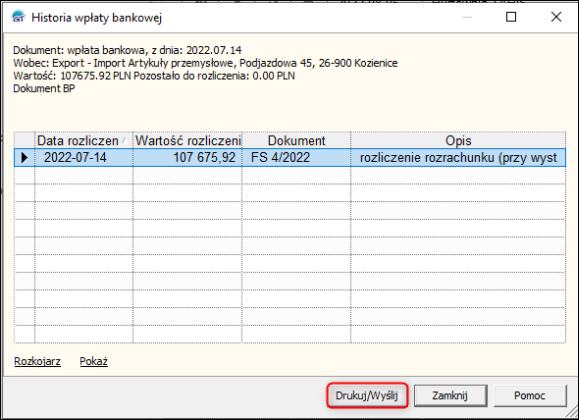579x420 pixels.
Task: Close the window using the X icon
Action: [x=556, y=17]
